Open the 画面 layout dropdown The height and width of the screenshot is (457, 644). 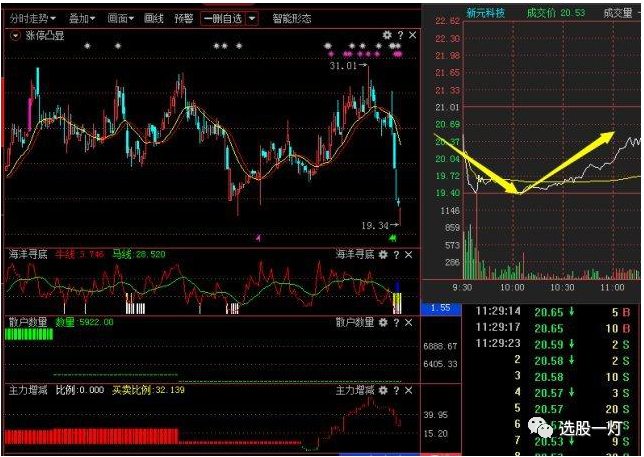[121, 18]
